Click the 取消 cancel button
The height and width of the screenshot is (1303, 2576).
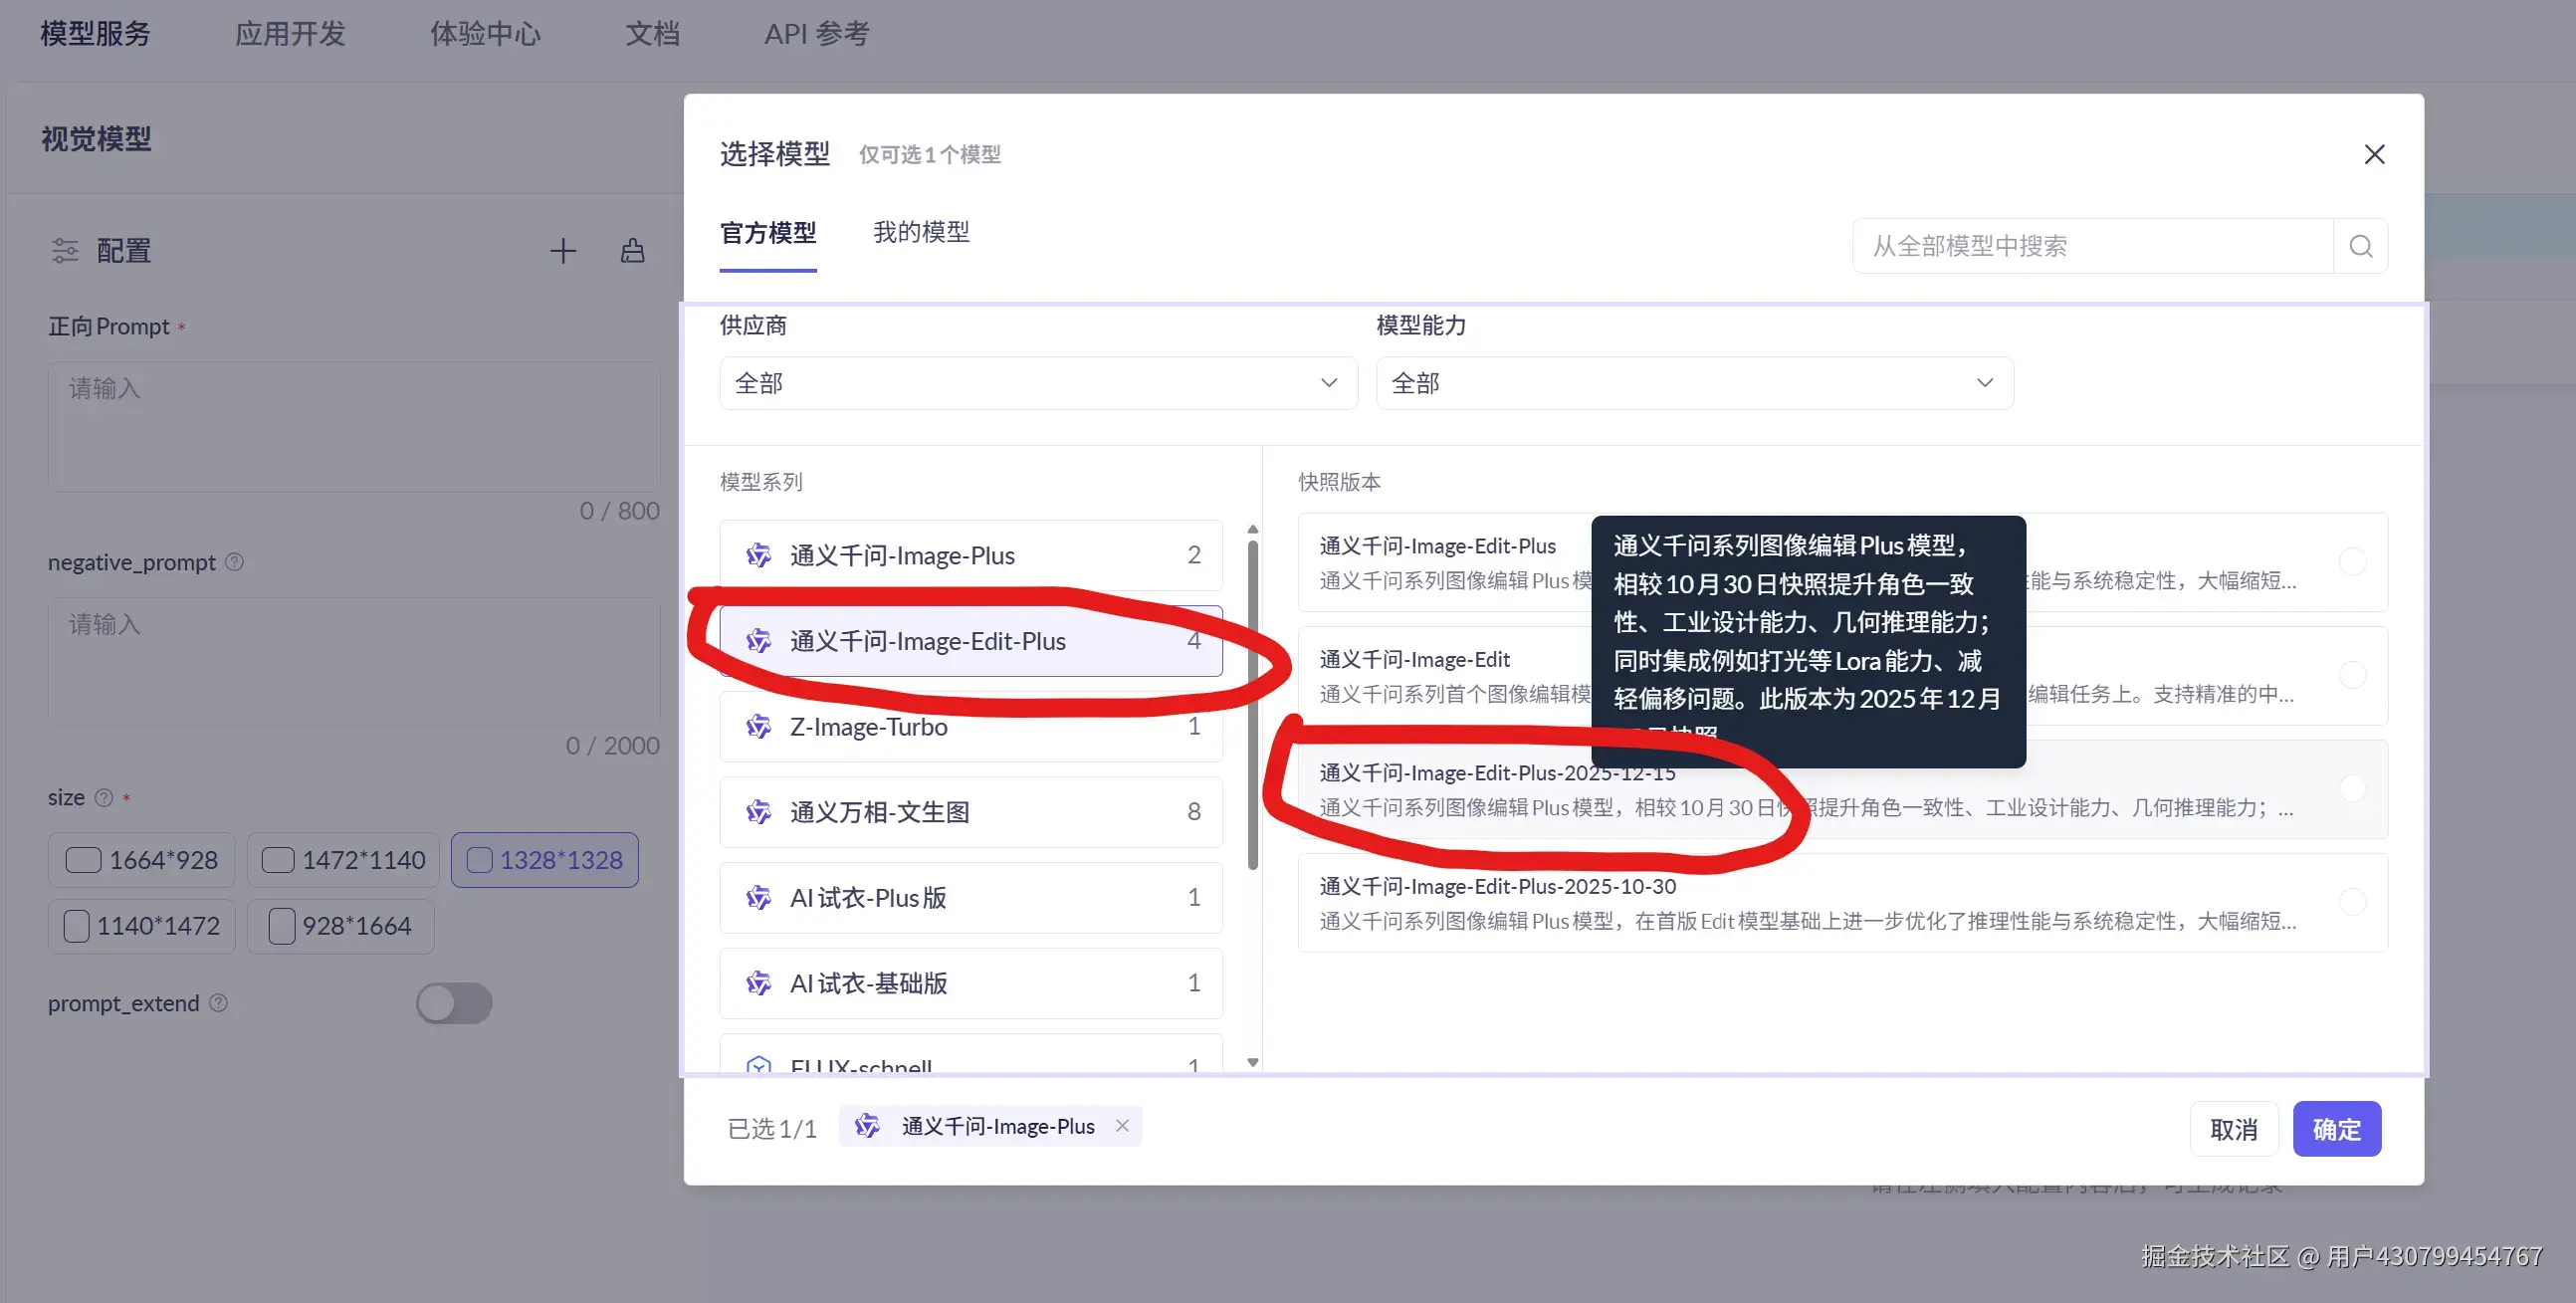pyautogui.click(x=2233, y=1128)
